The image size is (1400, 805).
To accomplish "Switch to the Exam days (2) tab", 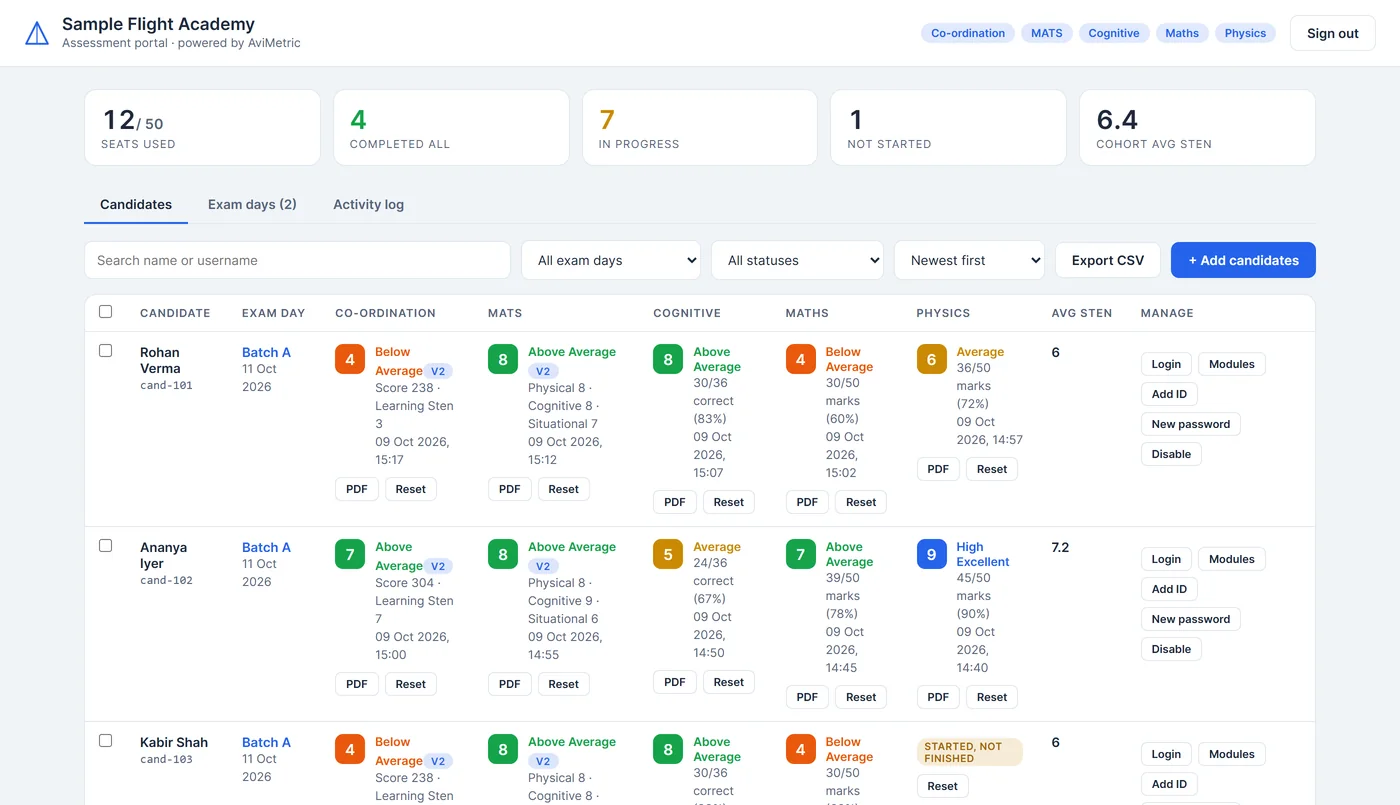I will coord(252,204).
